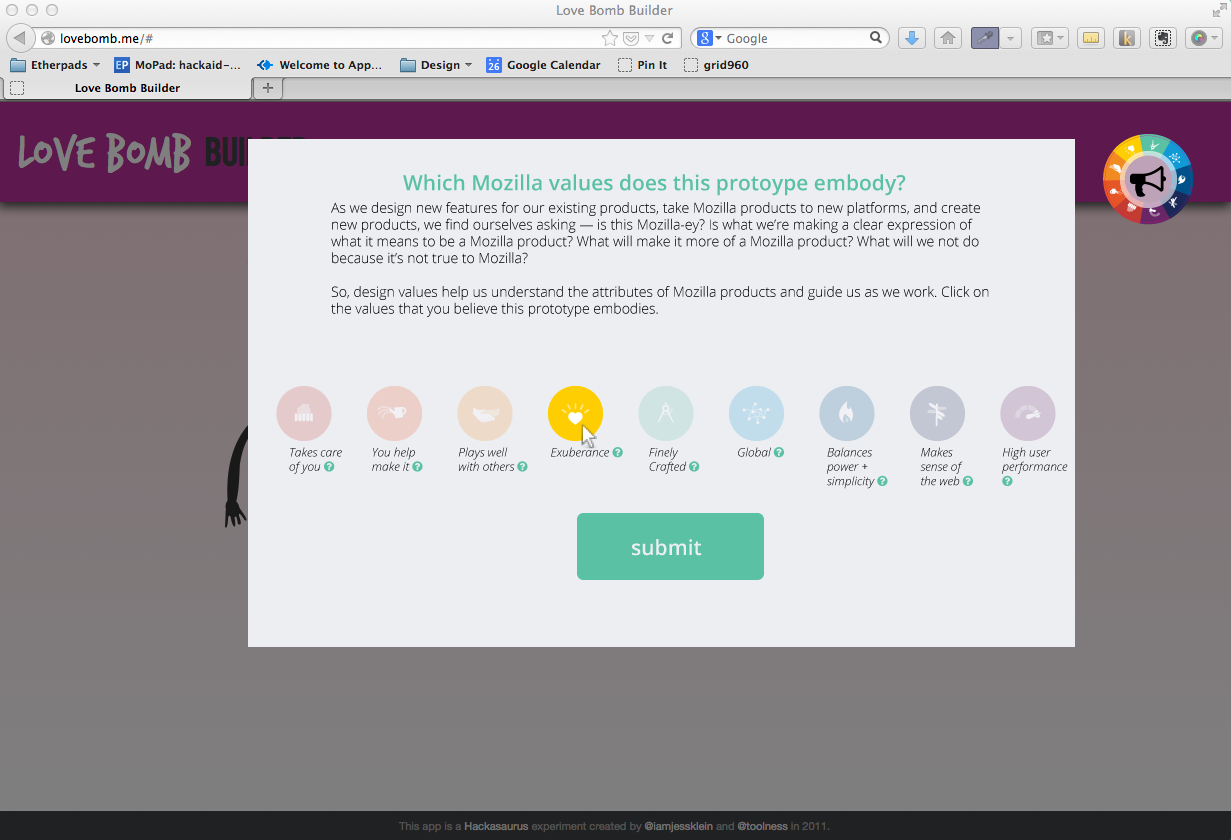
Task: Click the Evernote elephant clipper icon
Action: pos(1162,38)
